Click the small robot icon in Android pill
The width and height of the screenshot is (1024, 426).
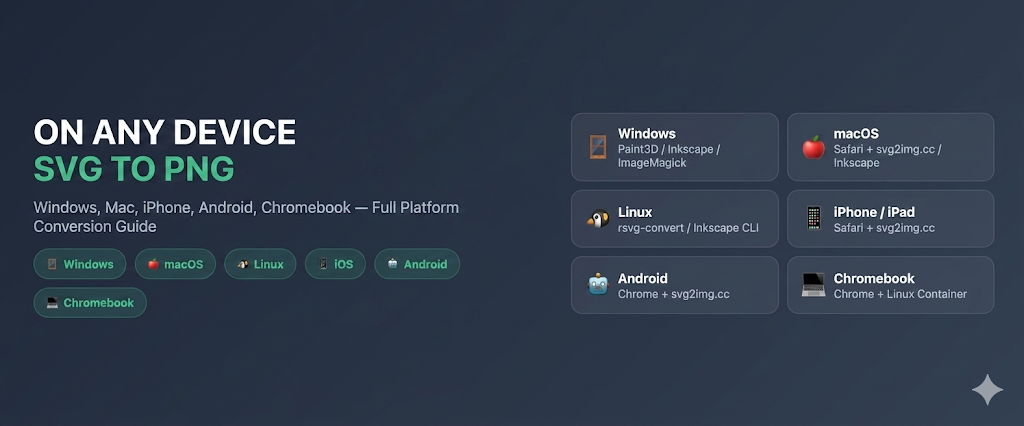coord(392,264)
